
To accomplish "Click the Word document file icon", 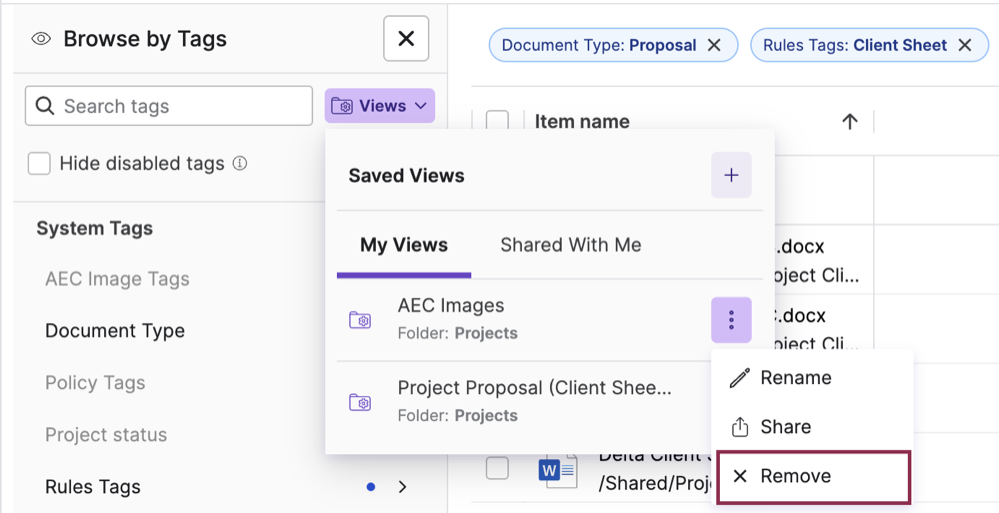I will [557, 469].
